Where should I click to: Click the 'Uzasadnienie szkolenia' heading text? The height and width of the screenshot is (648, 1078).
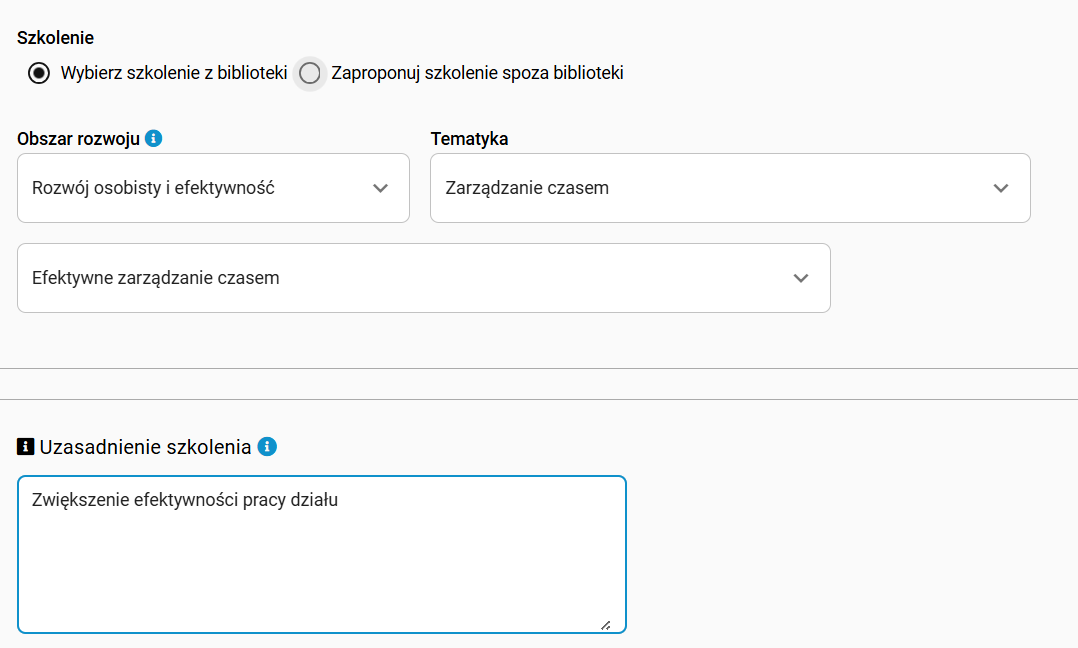(145, 447)
